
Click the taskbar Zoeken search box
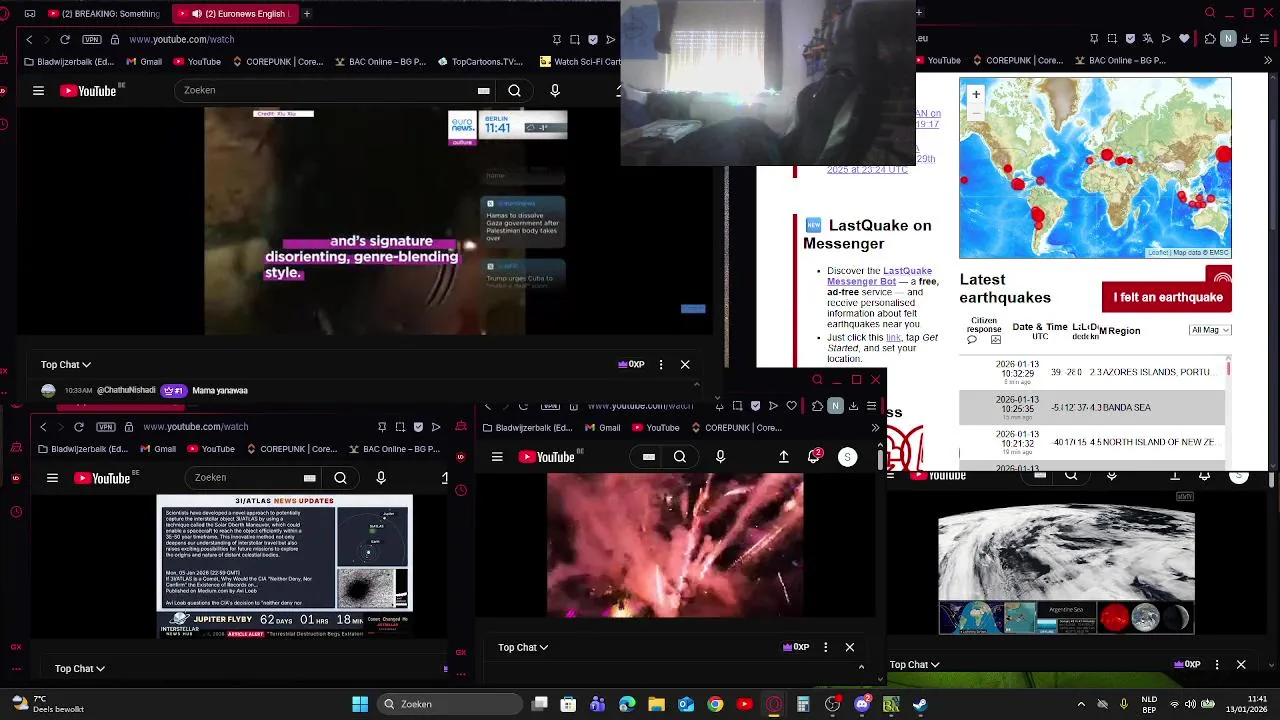click(x=450, y=704)
